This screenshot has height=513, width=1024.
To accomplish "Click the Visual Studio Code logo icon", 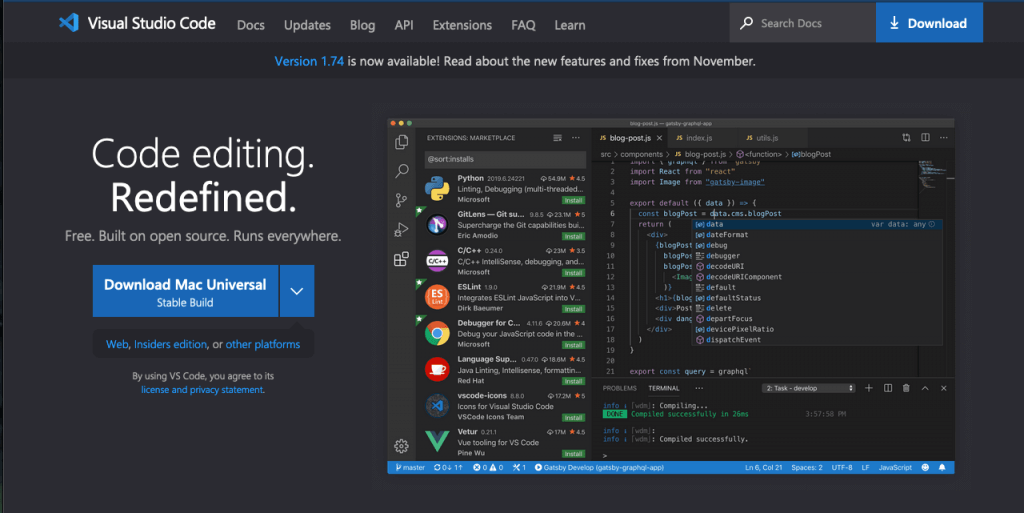I will (x=69, y=23).
